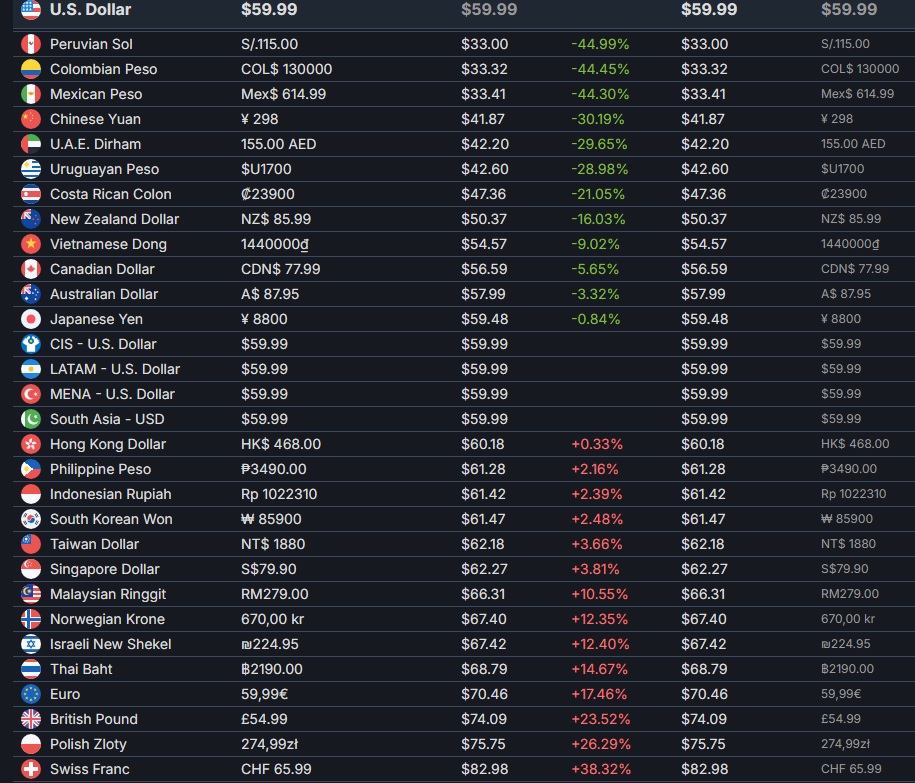Select the white CHF 65.99 price

pyautogui.click(x=276, y=769)
